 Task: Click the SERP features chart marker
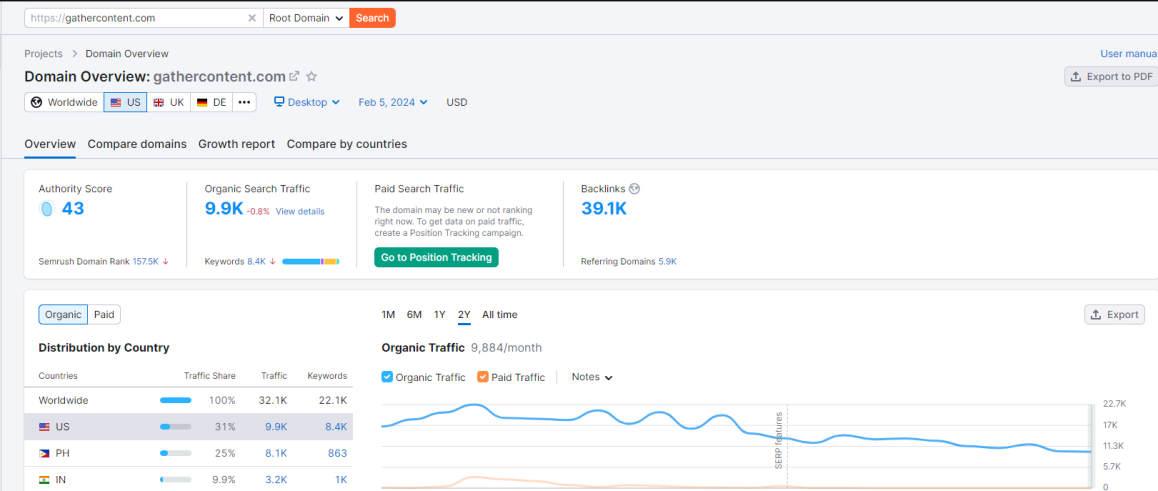778,440
